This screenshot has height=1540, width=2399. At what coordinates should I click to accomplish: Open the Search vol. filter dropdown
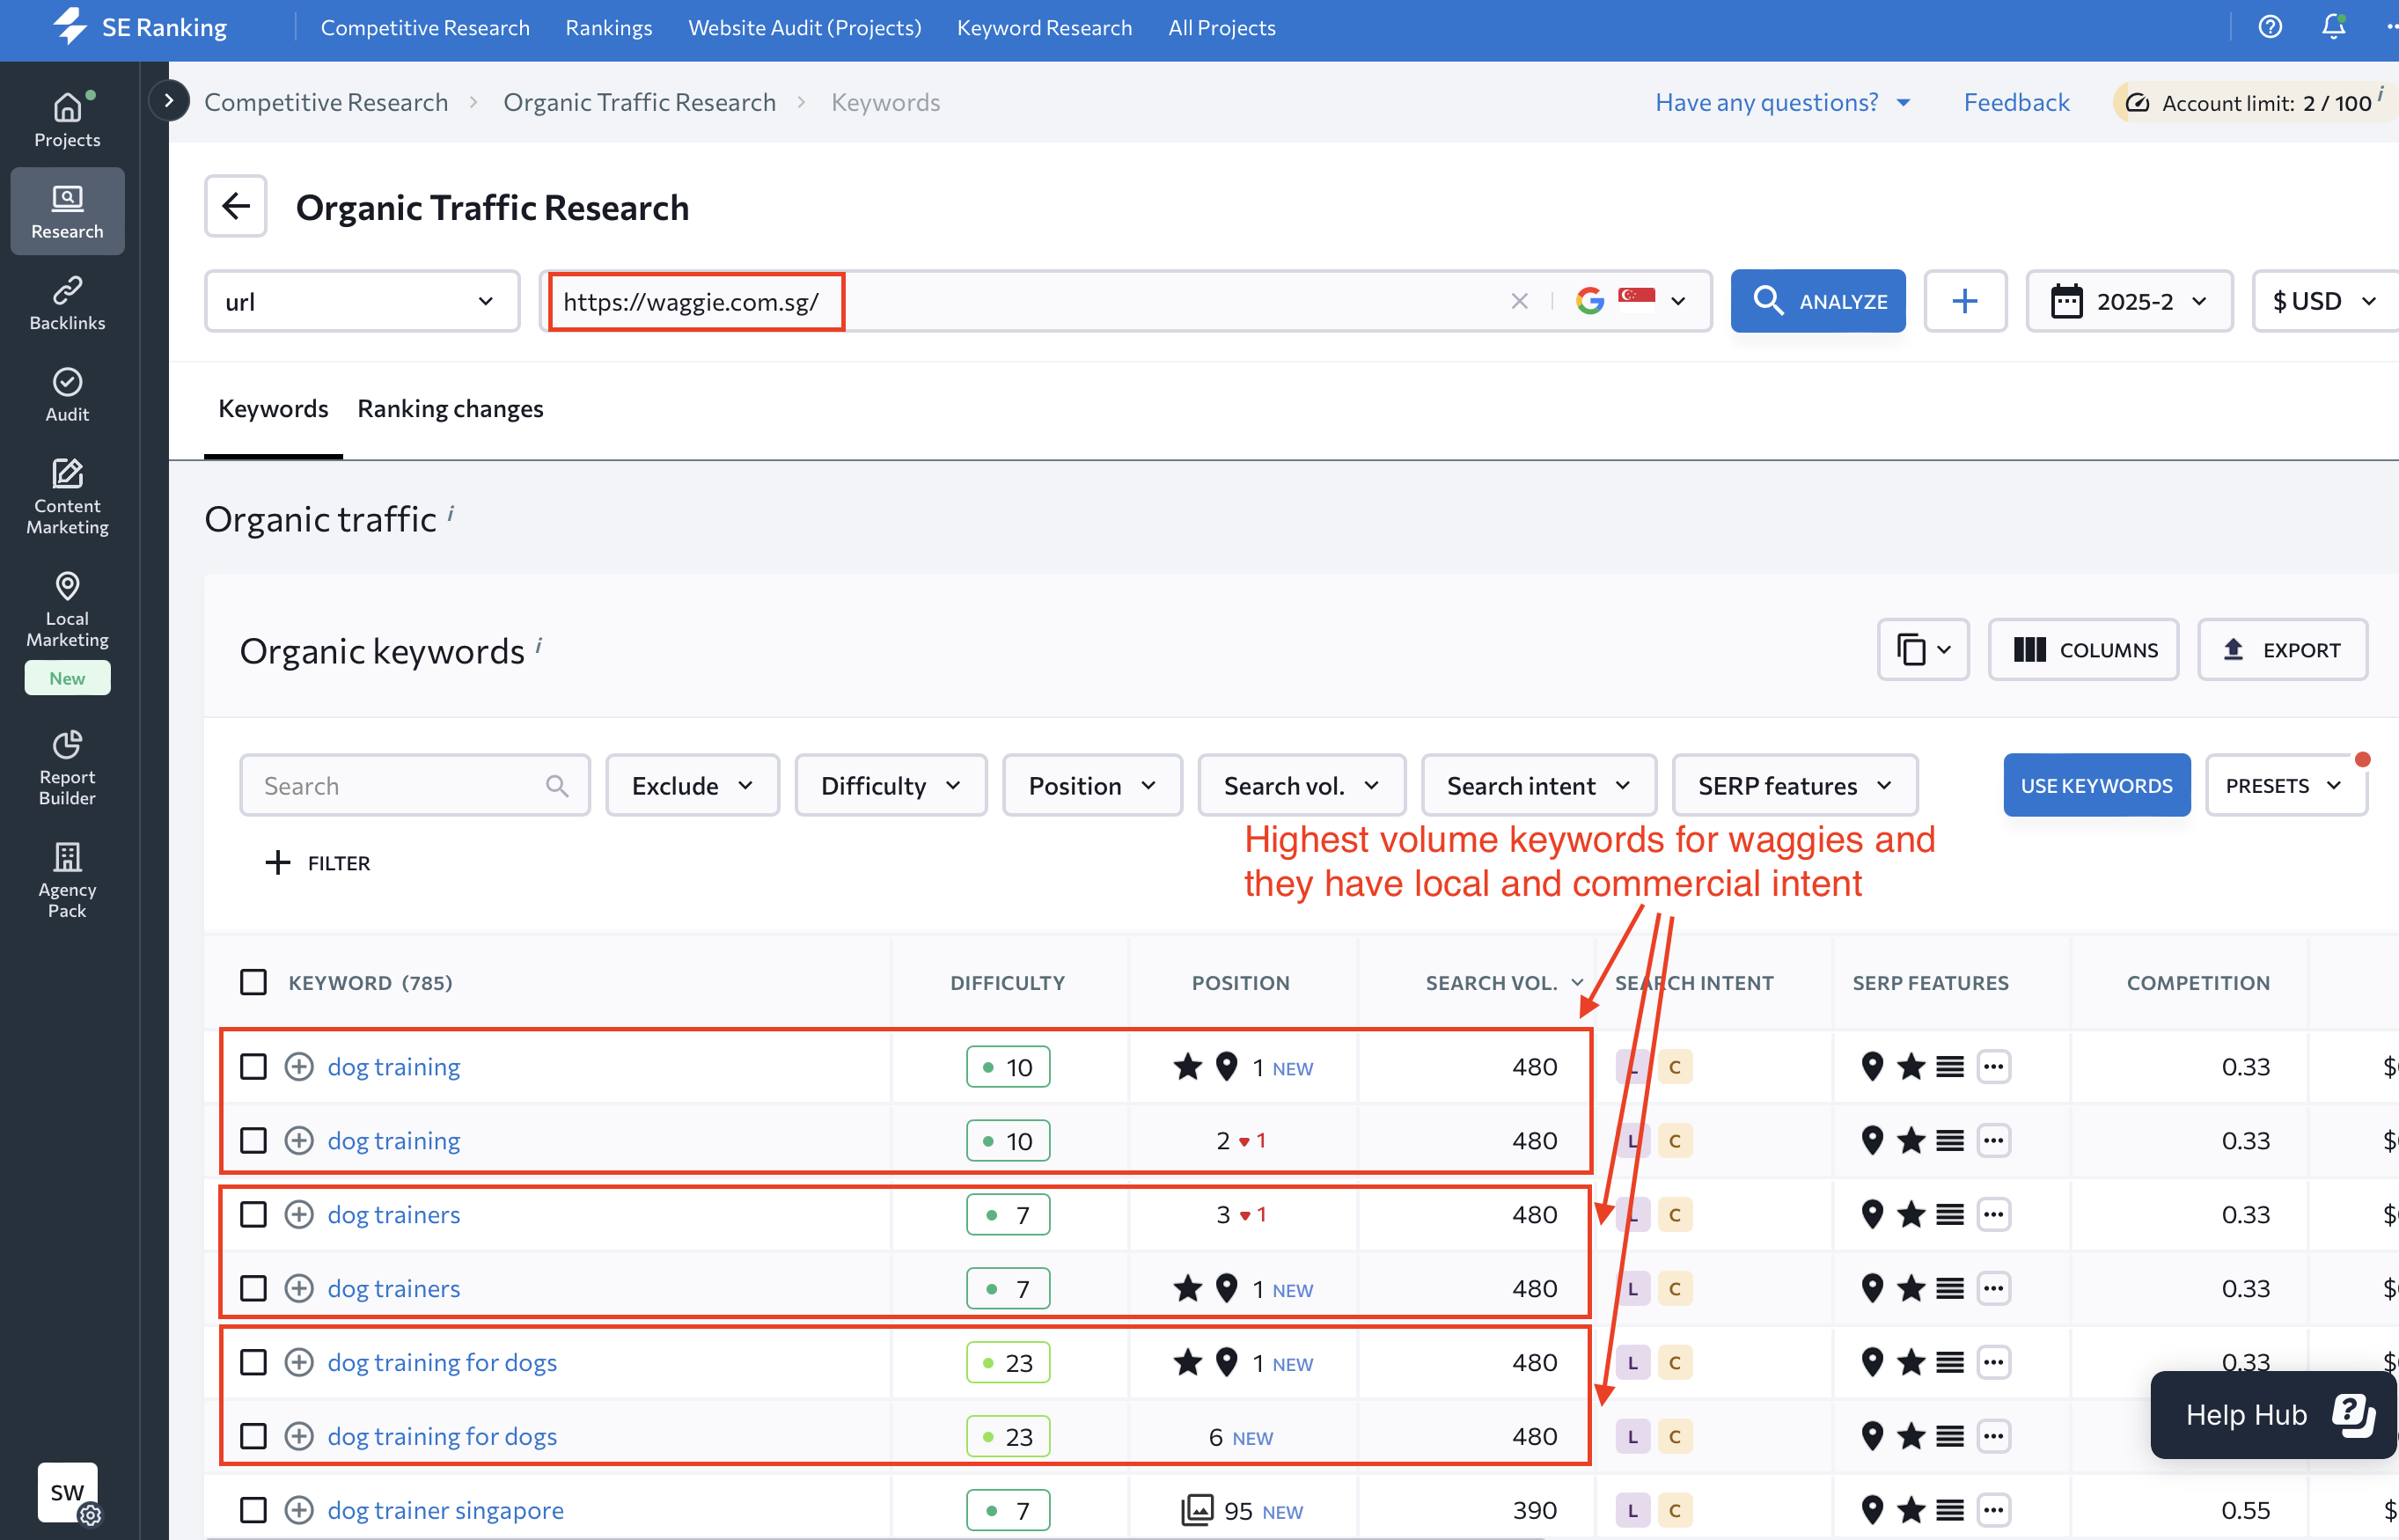click(1301, 786)
